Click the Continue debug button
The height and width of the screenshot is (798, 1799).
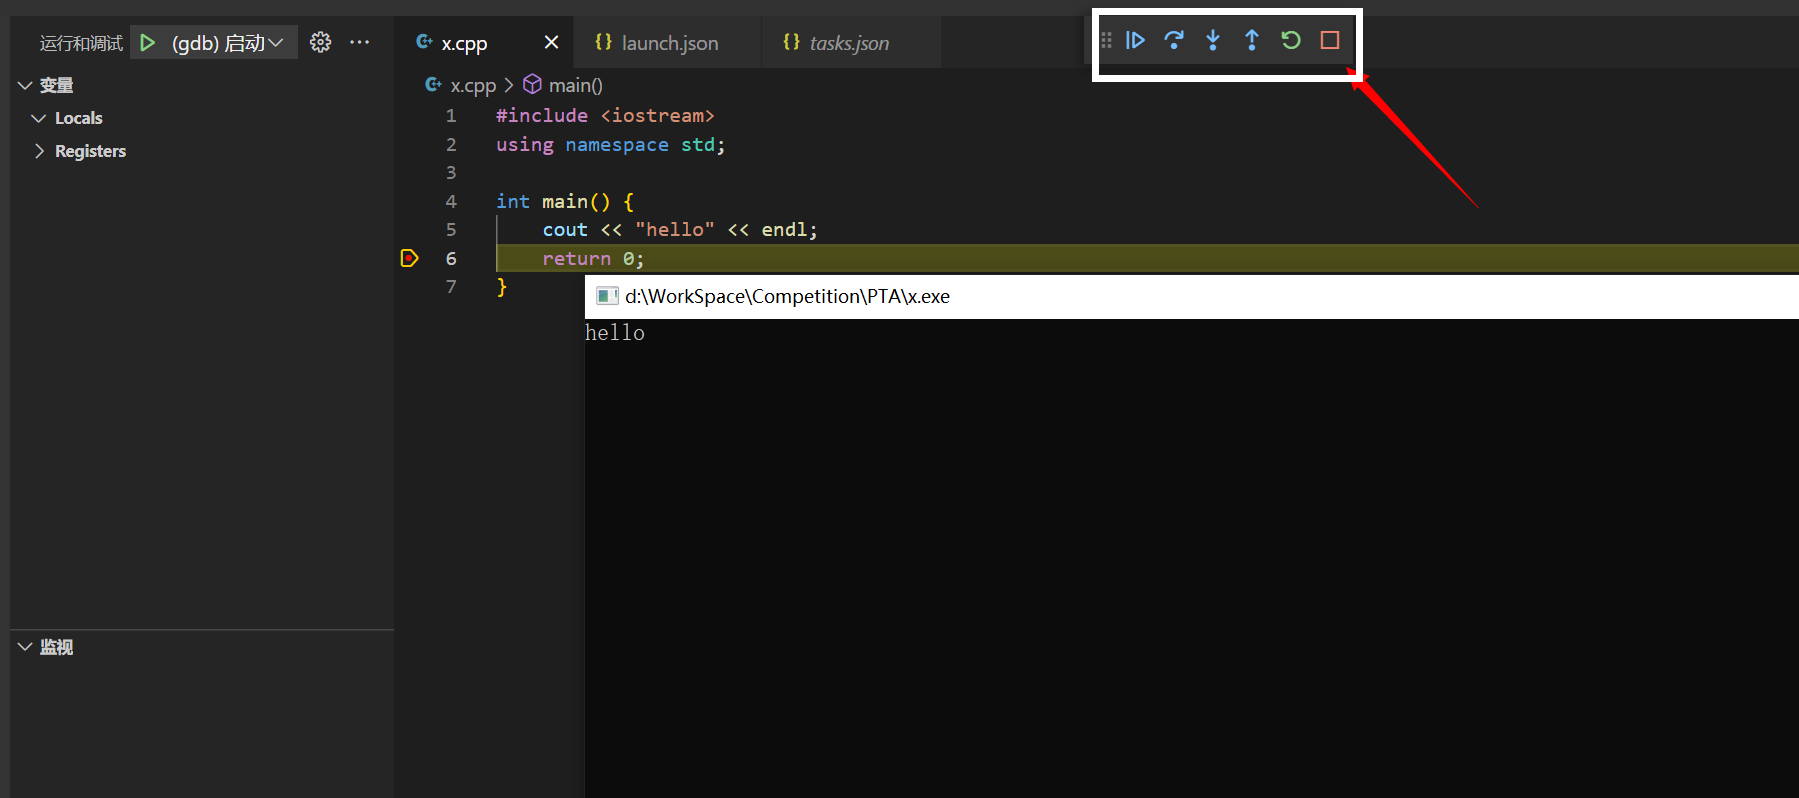[x=1135, y=40]
